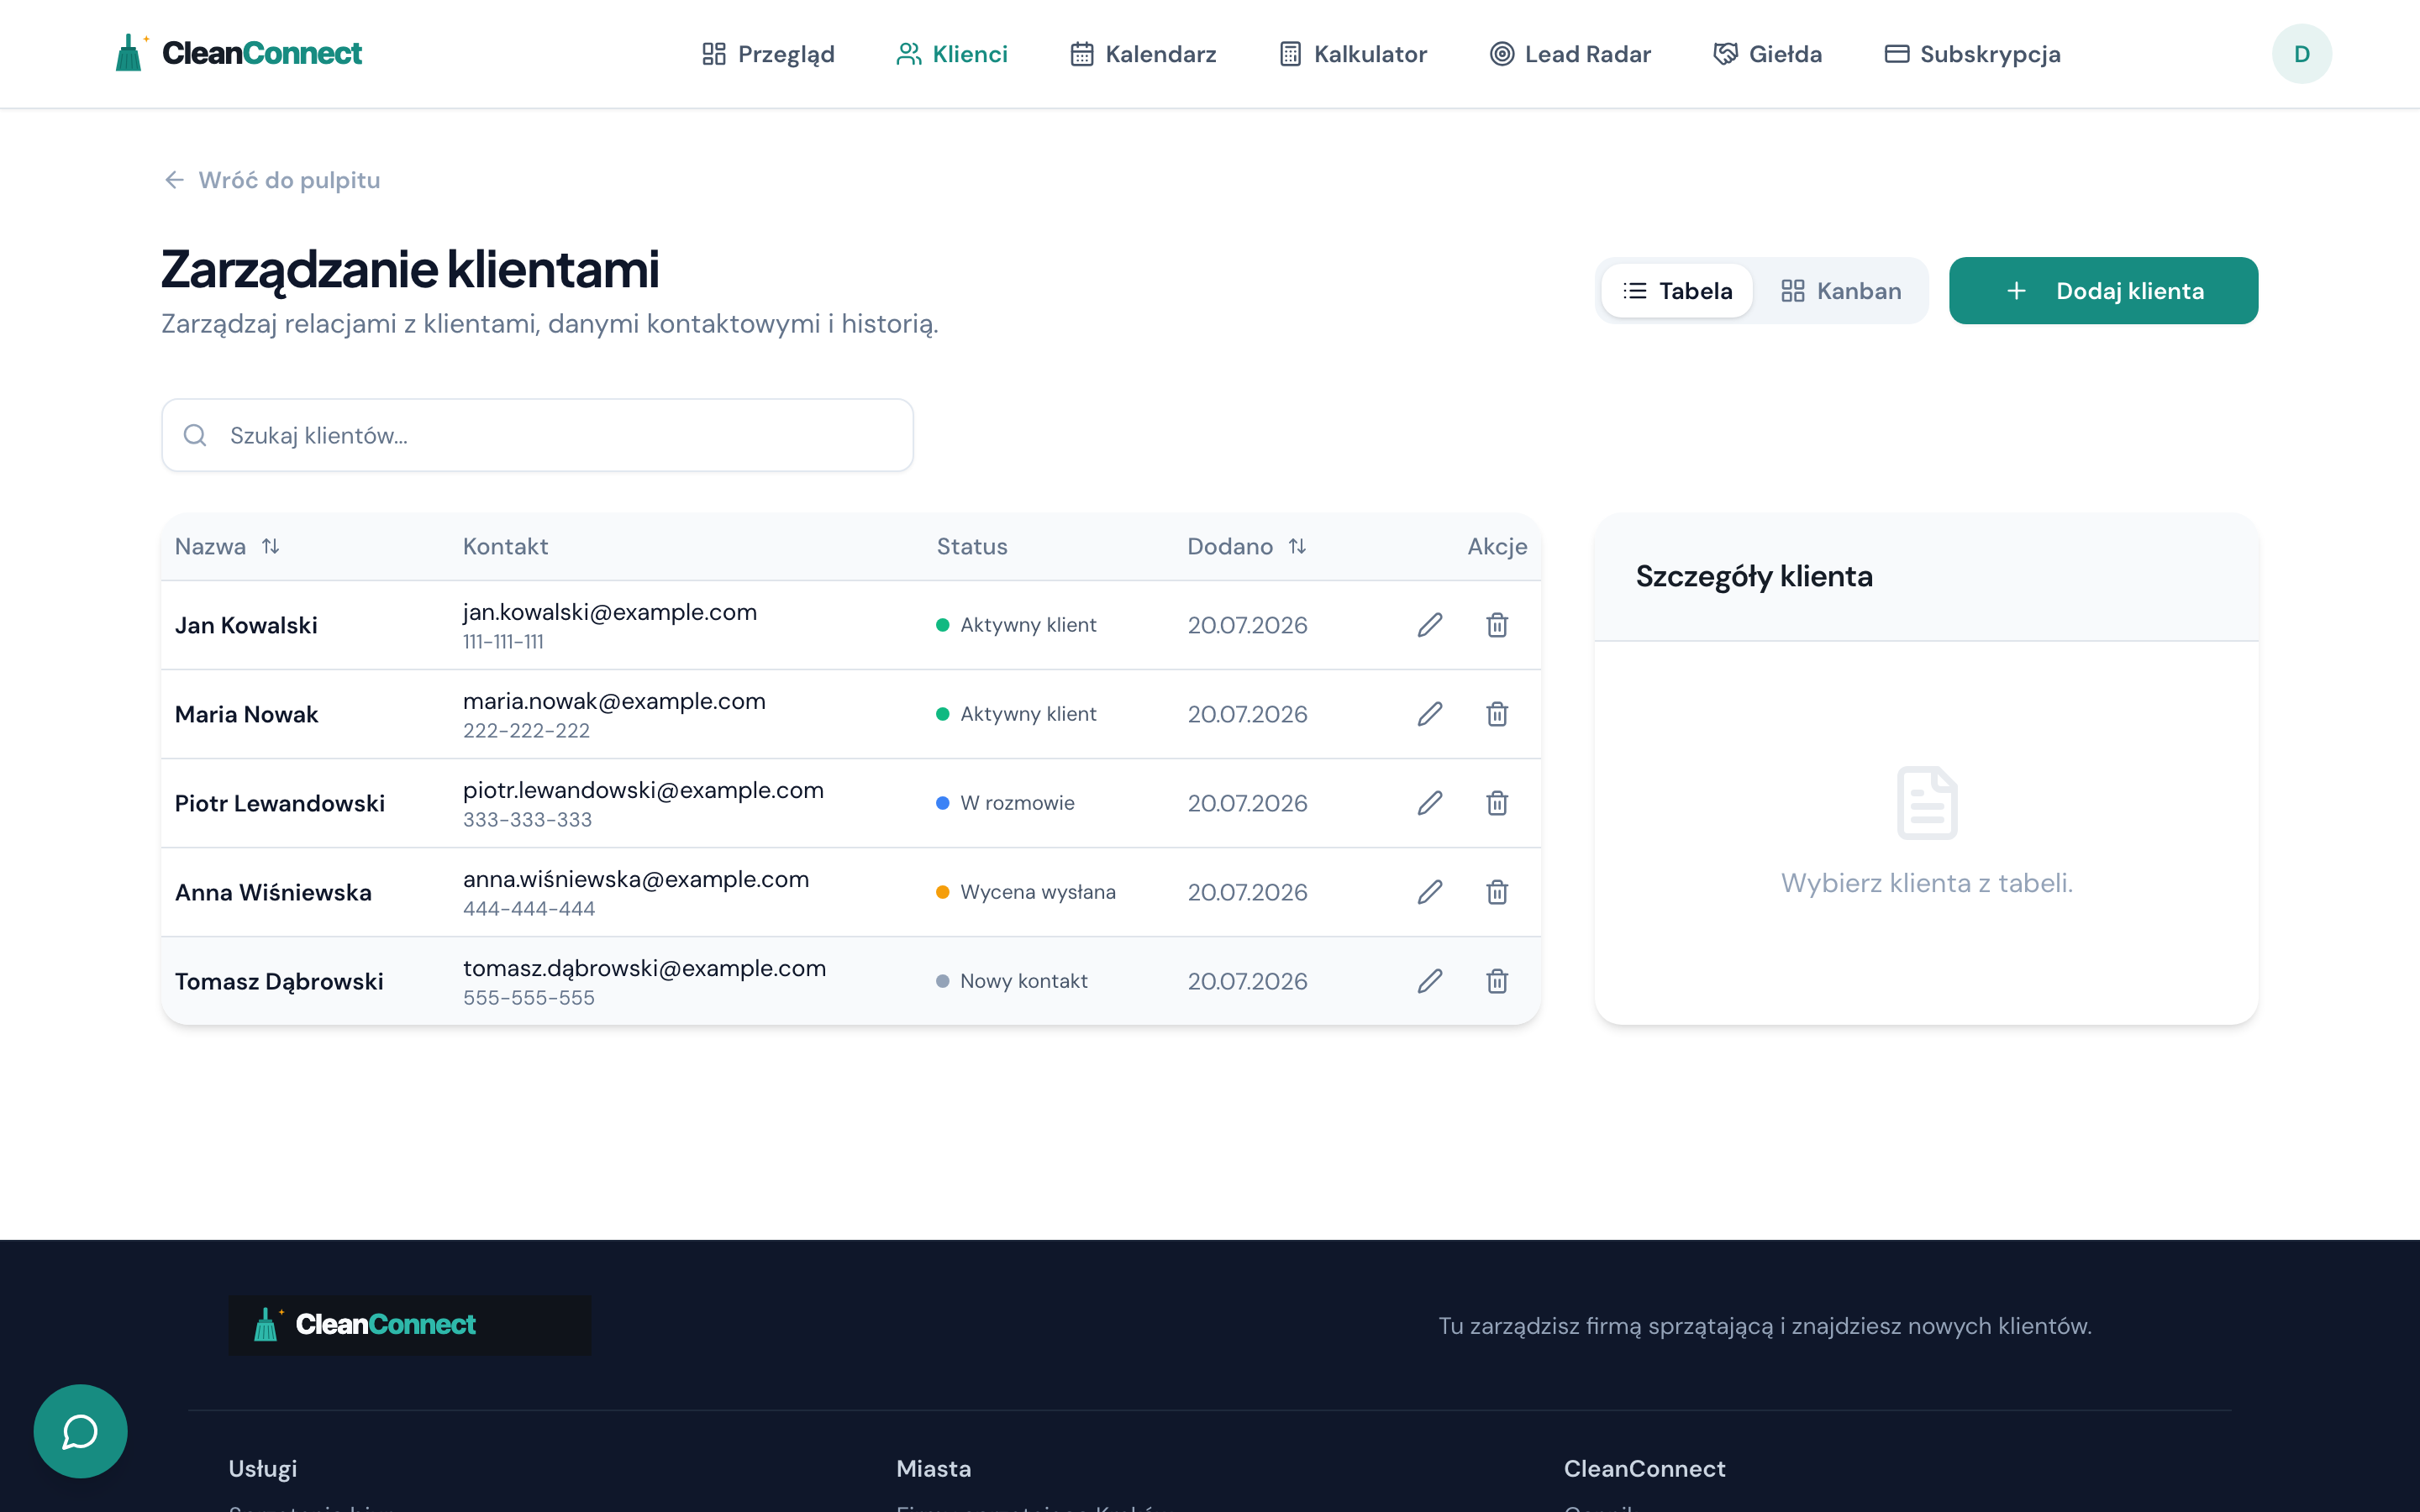Click Usługi footer heading
The image size is (2420, 1512).
[263, 1469]
